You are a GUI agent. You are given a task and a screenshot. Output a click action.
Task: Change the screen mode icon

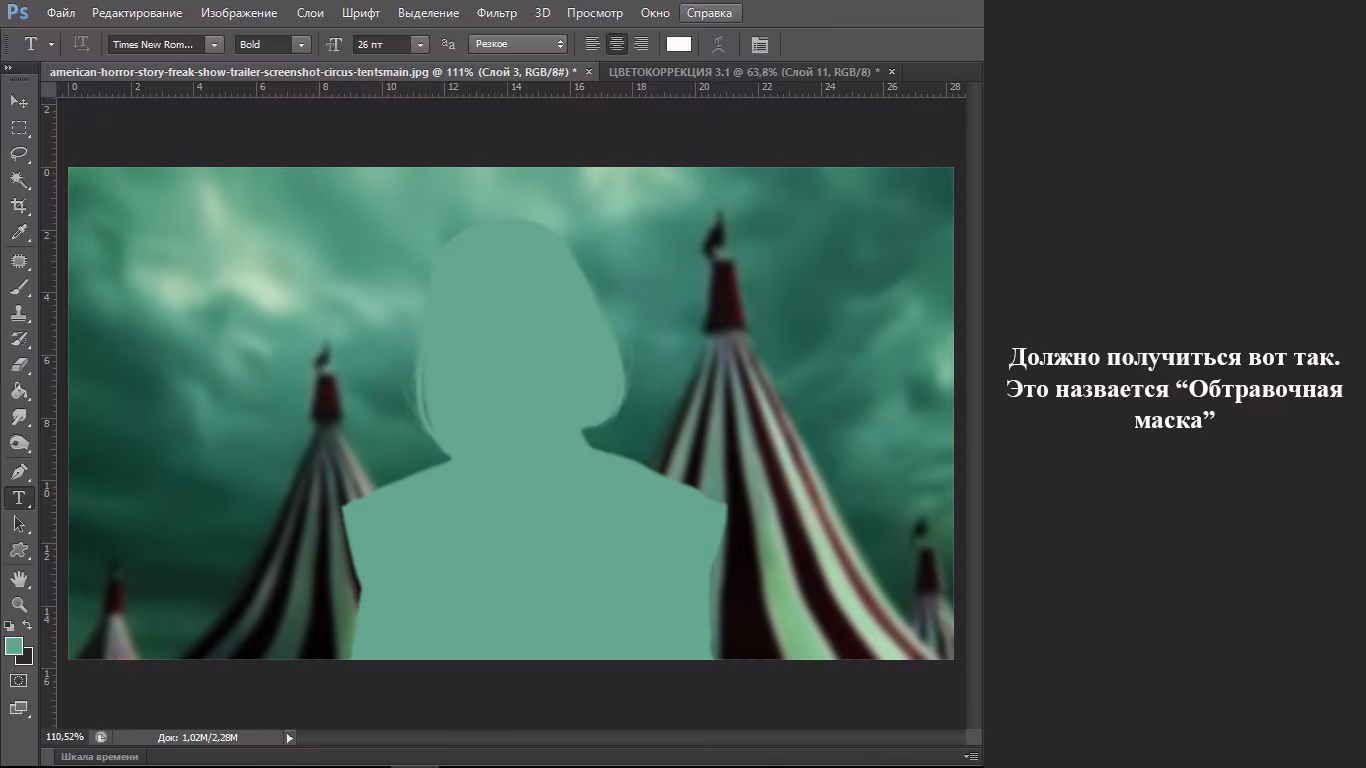pyautogui.click(x=19, y=708)
